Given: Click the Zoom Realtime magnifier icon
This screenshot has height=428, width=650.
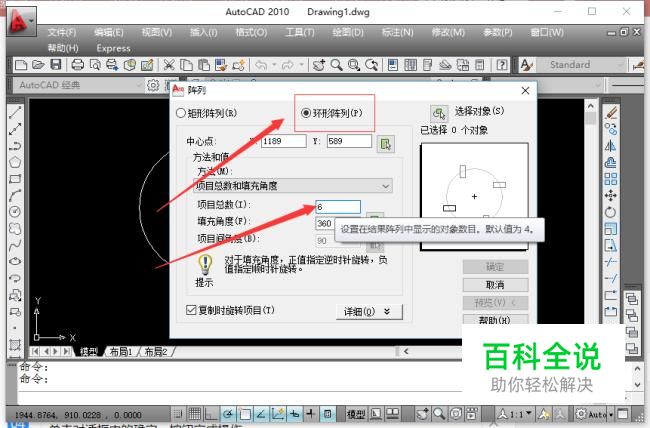Looking at the screenshot, I should pos(337,65).
